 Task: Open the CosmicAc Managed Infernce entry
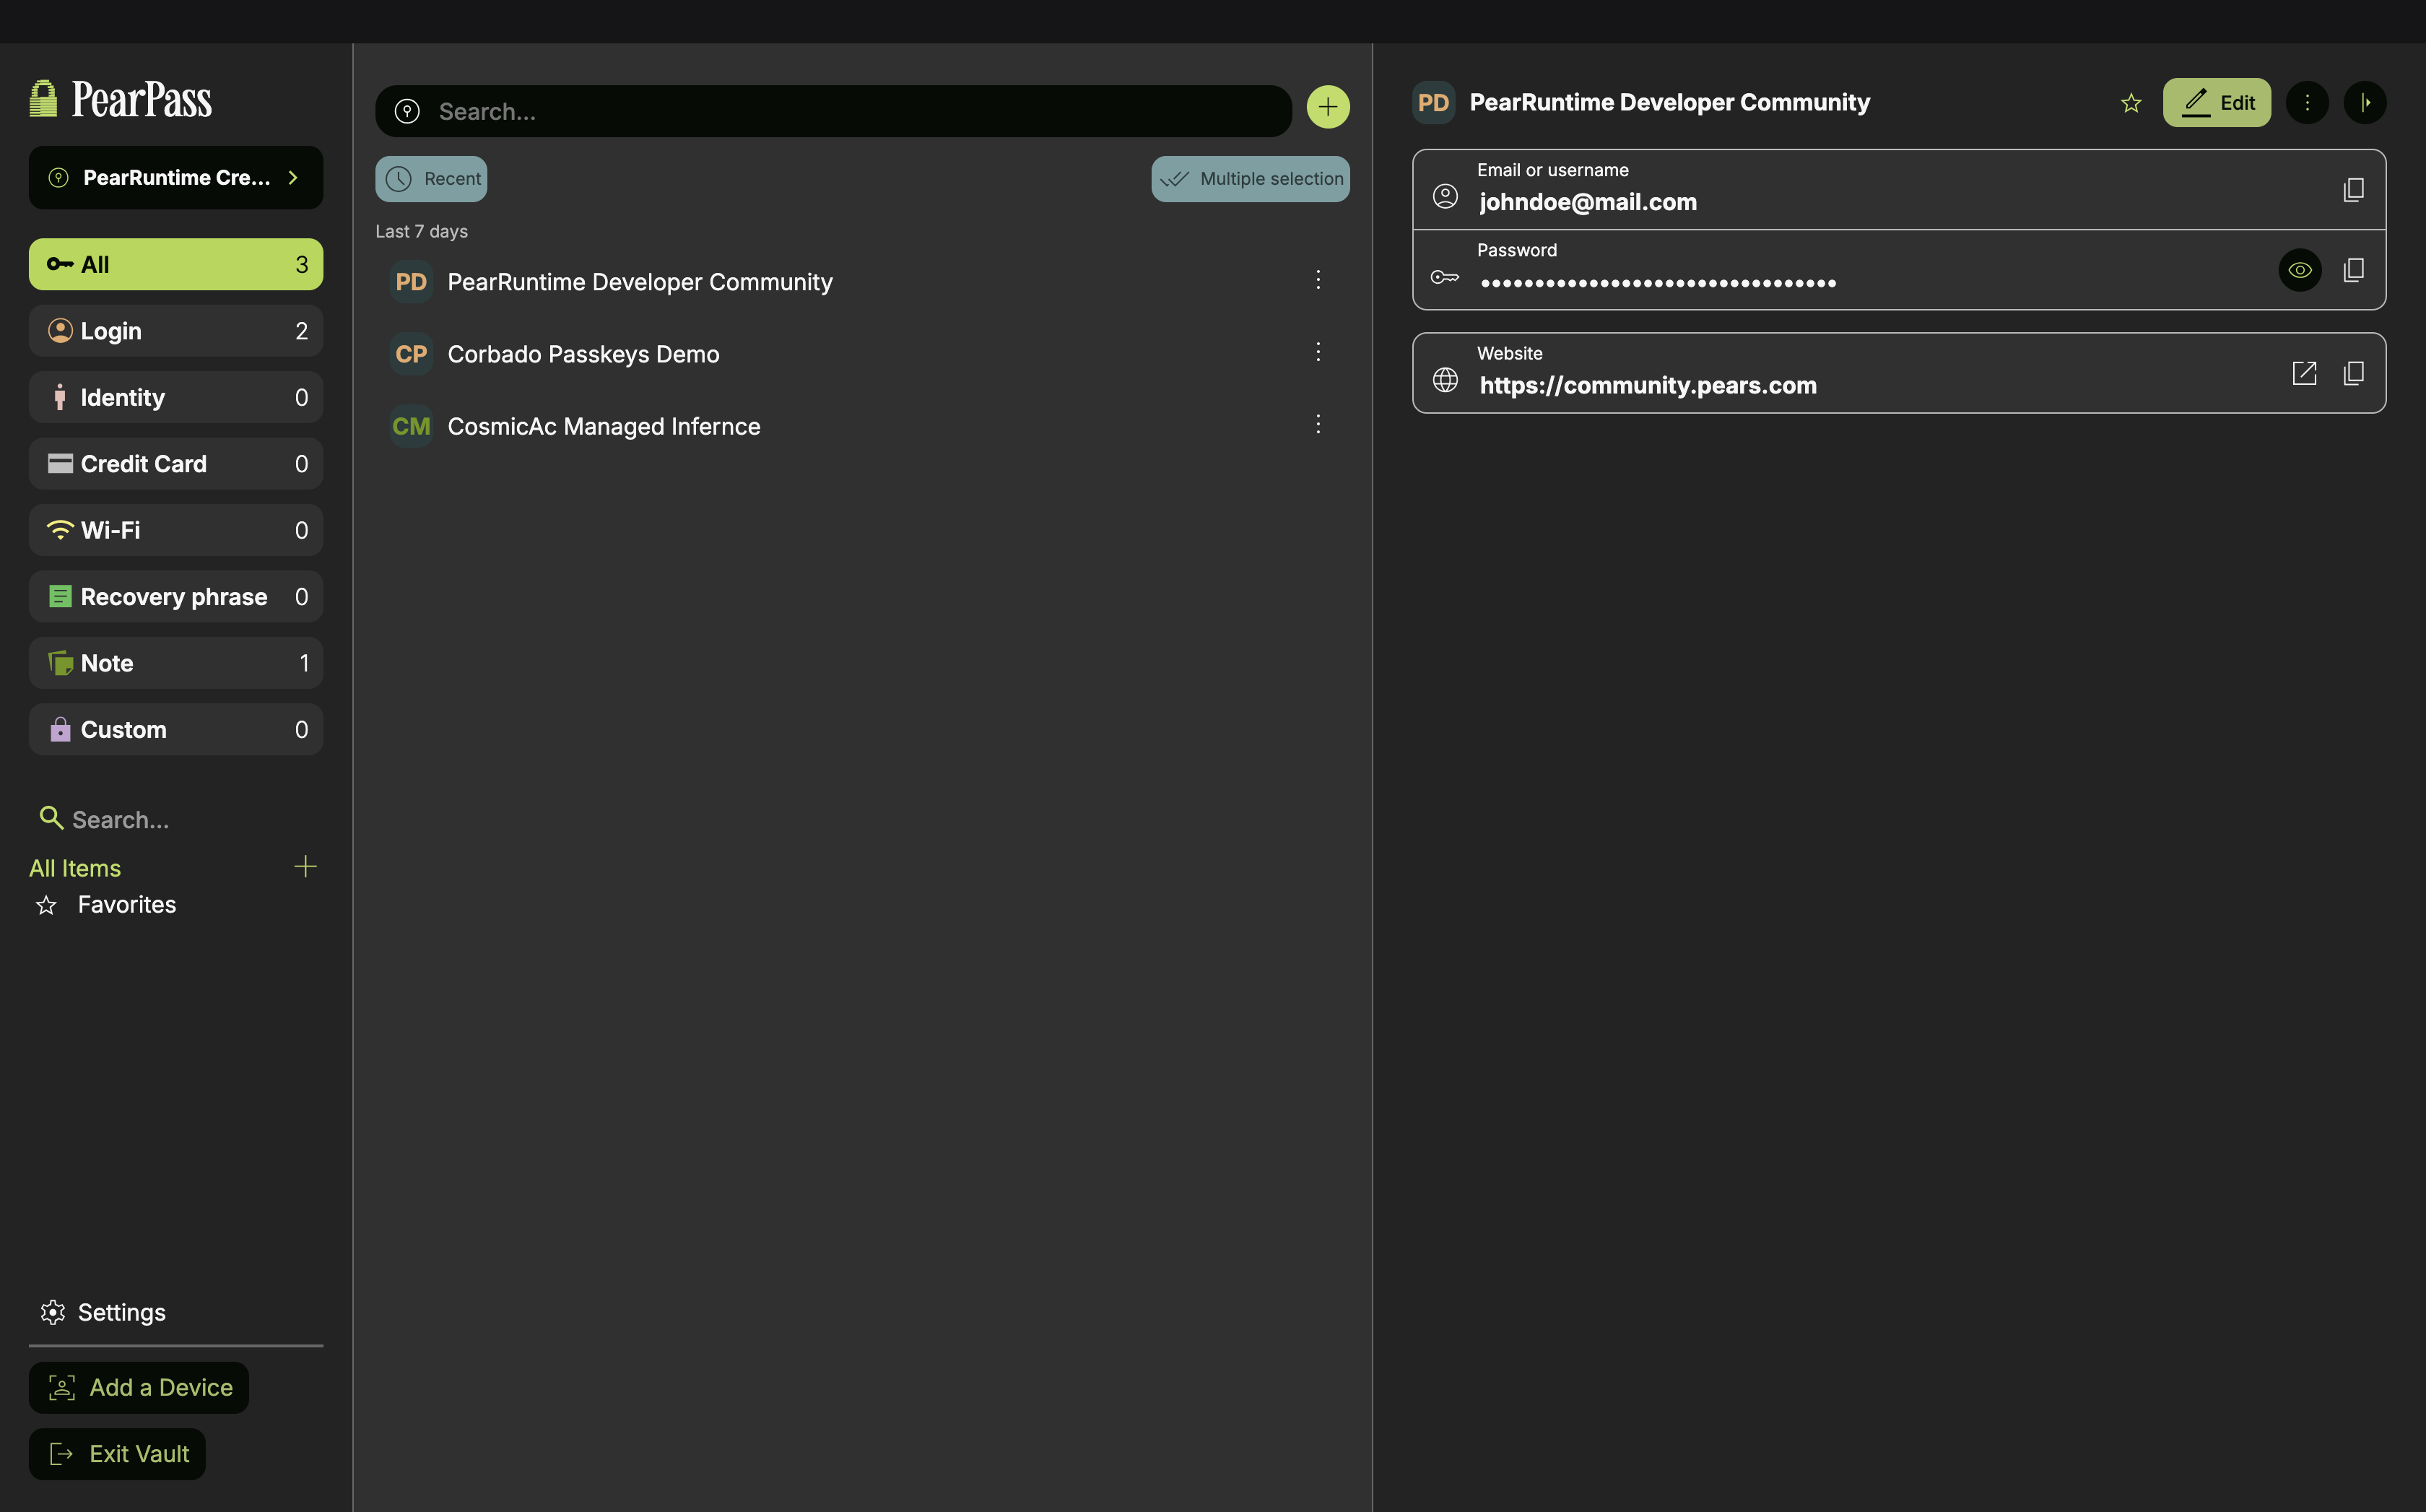pos(603,427)
